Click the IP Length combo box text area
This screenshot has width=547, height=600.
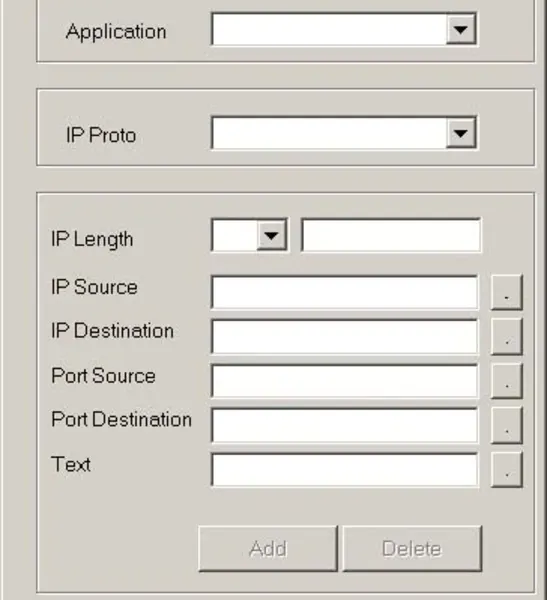(x=235, y=235)
